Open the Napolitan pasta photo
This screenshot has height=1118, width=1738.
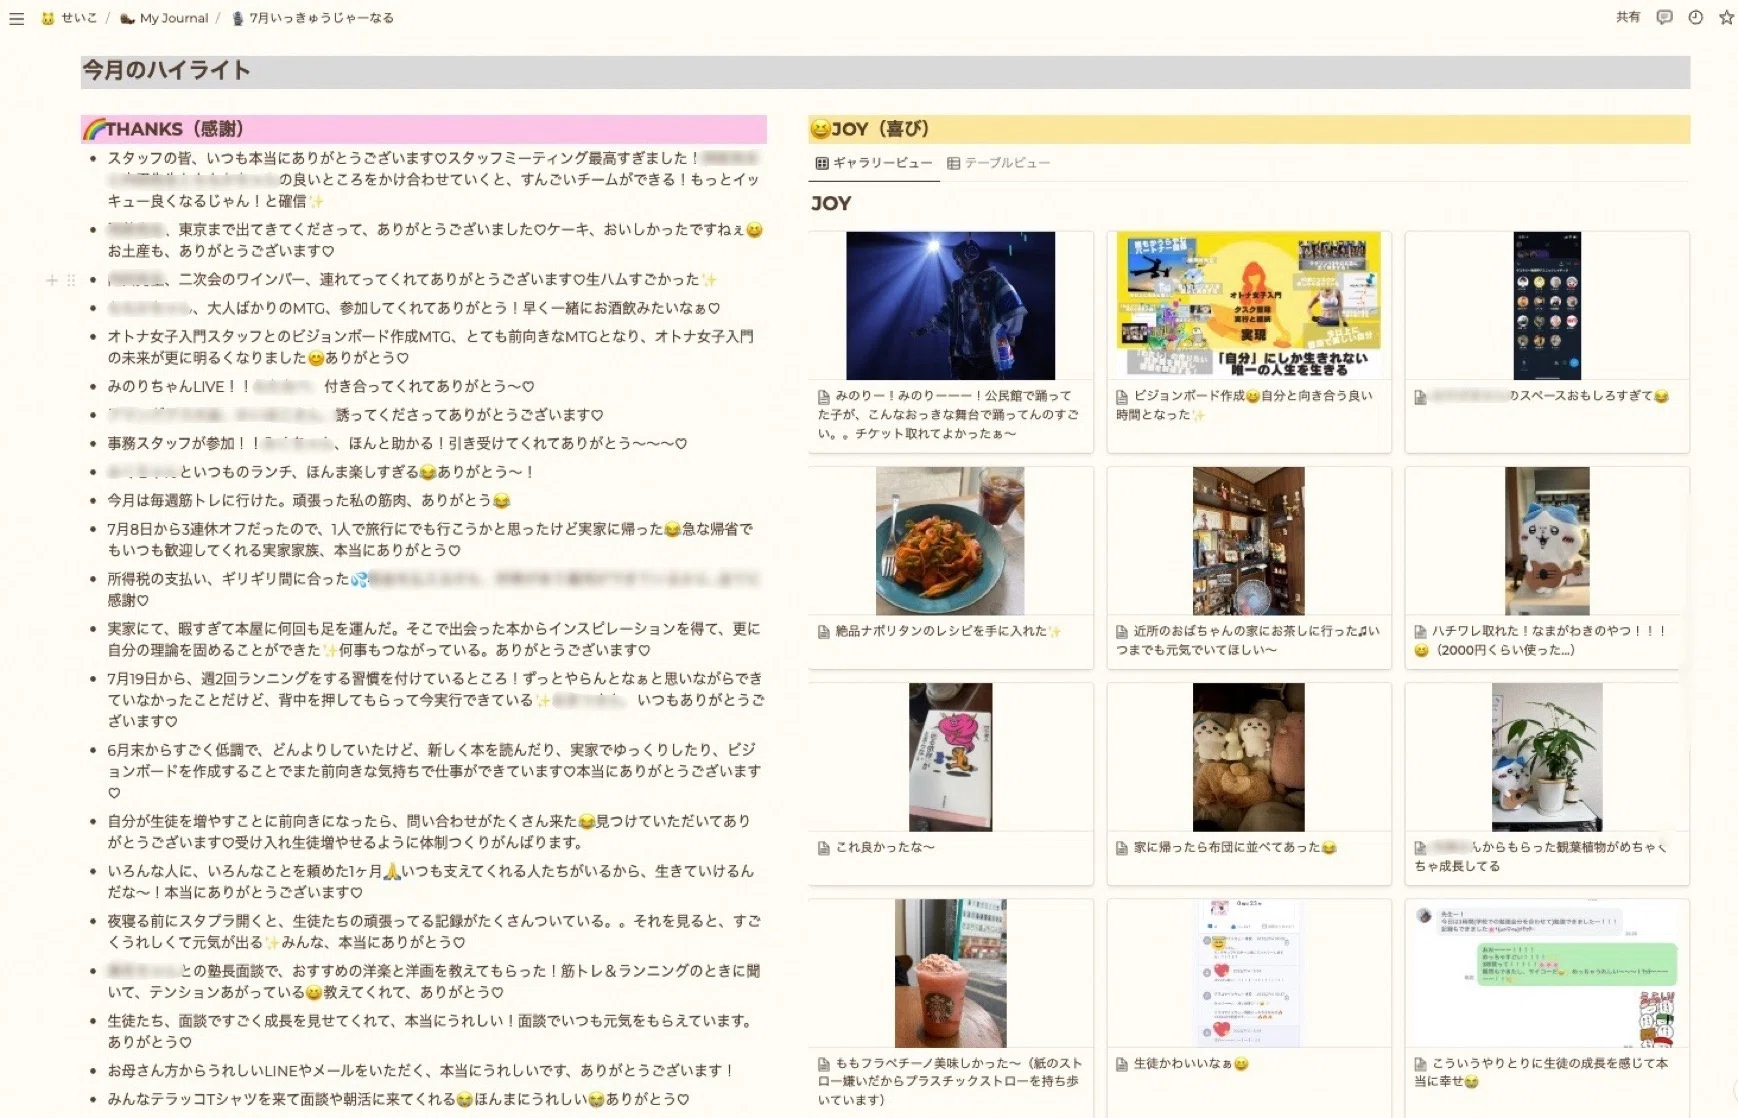point(950,541)
